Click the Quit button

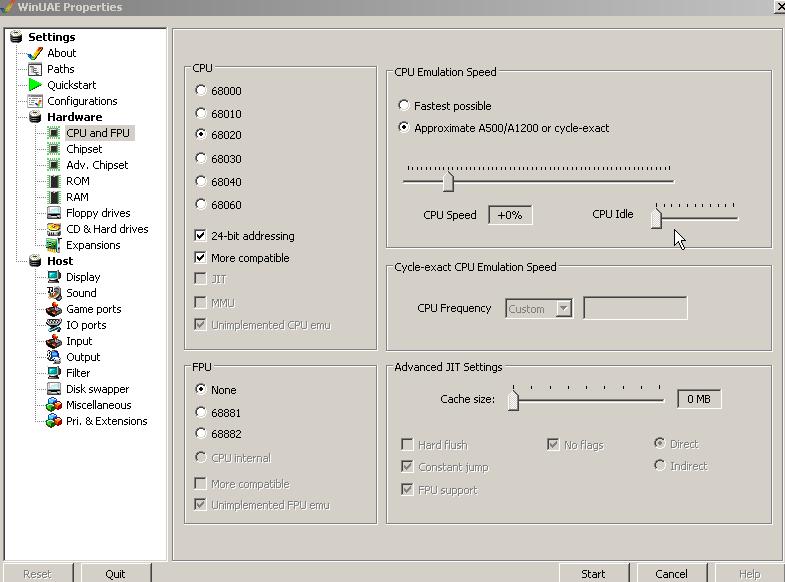click(115, 573)
